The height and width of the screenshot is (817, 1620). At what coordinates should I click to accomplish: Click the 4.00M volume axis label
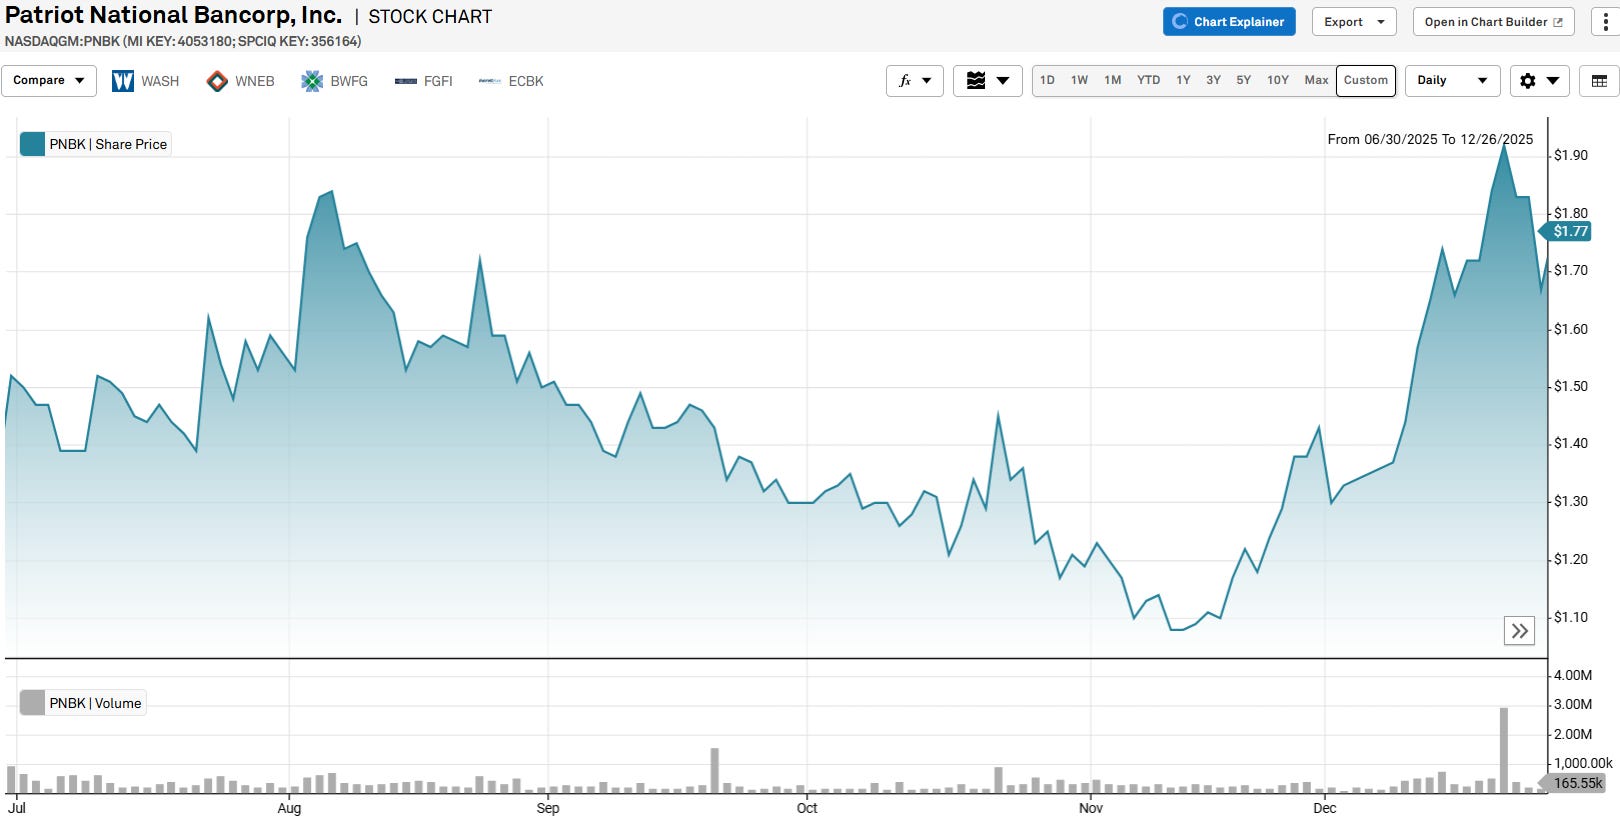pyautogui.click(x=1573, y=675)
